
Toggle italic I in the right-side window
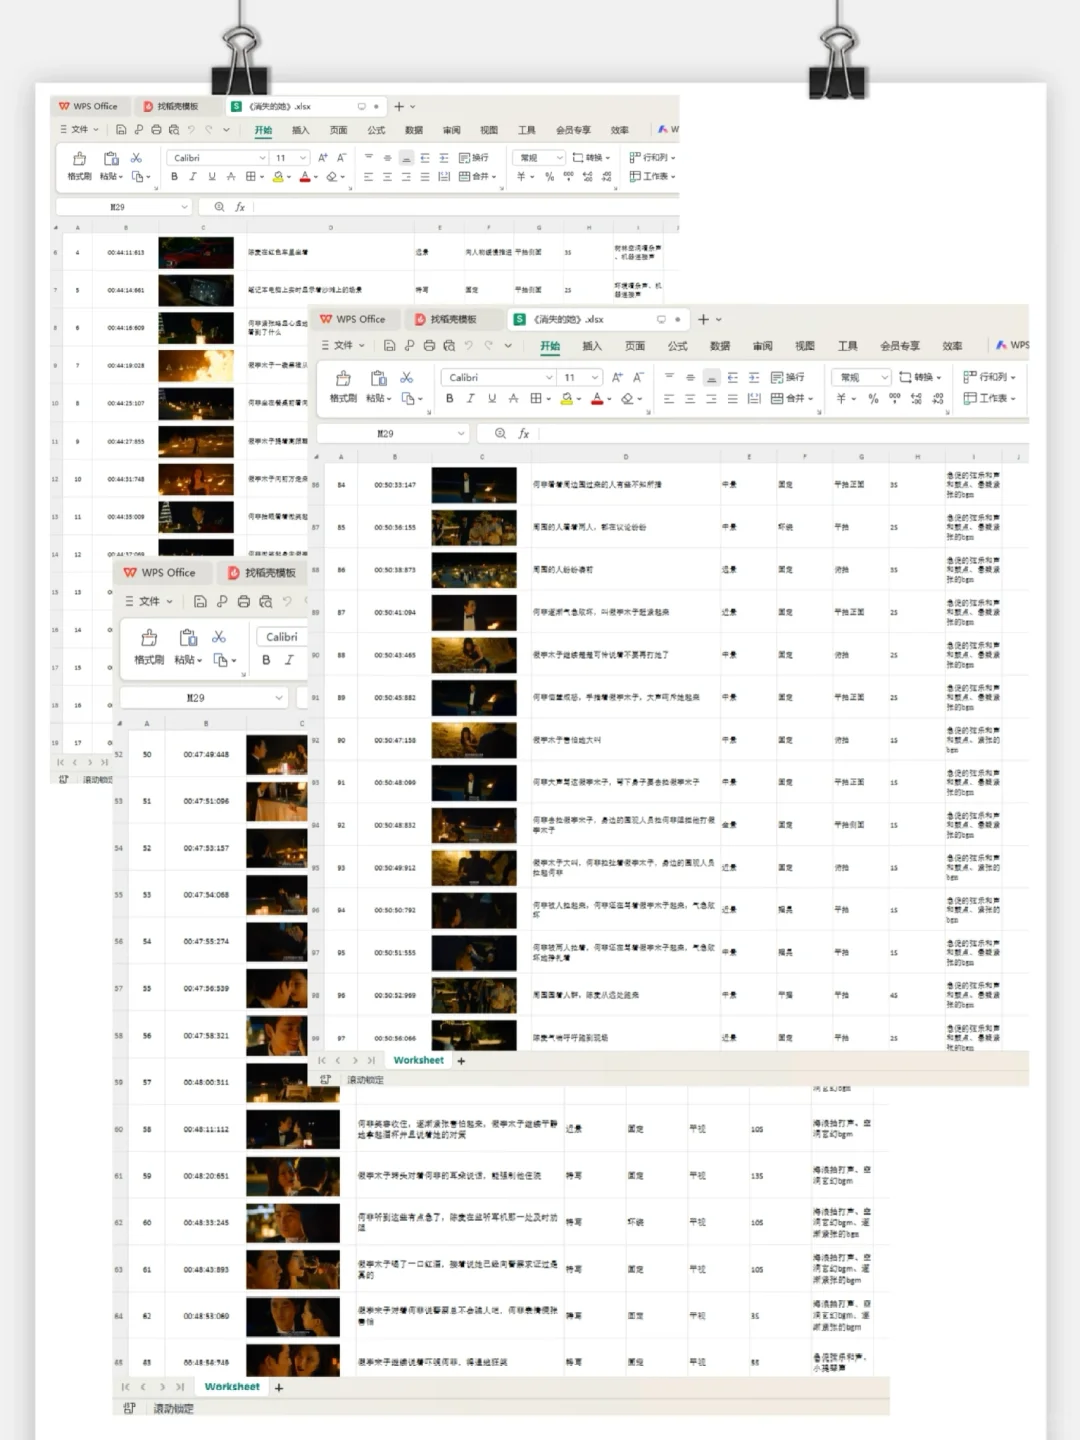point(470,398)
